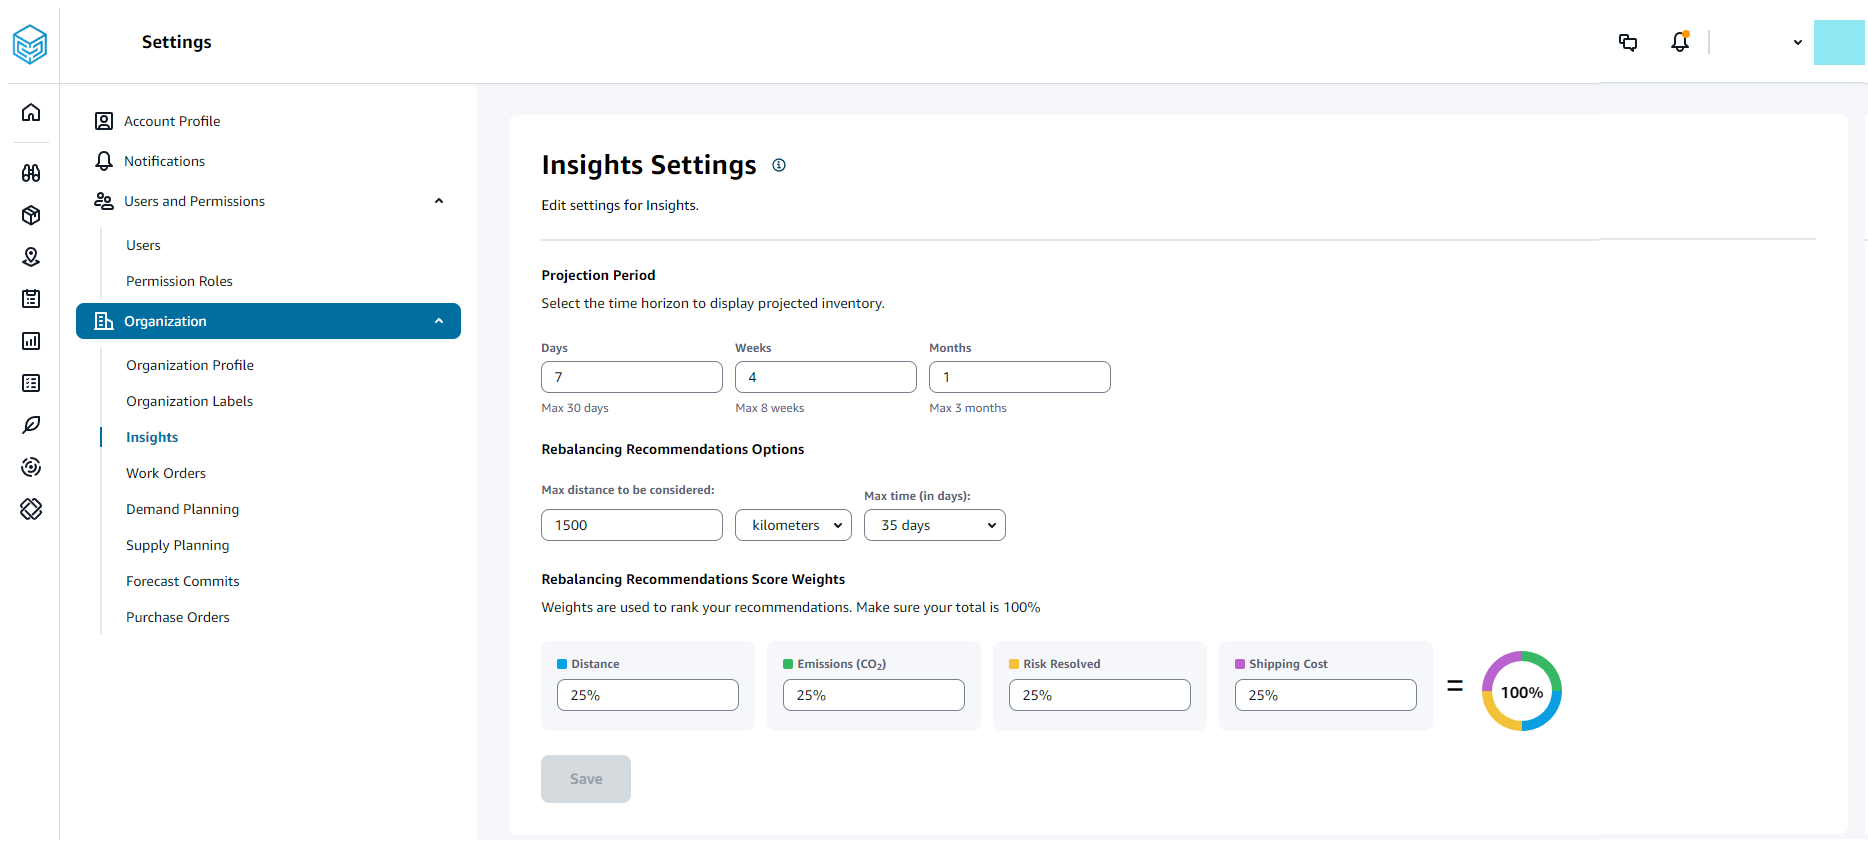Click the chat messages icon in header
Image resolution: width=1868 pixels, height=847 pixels.
1628,42
